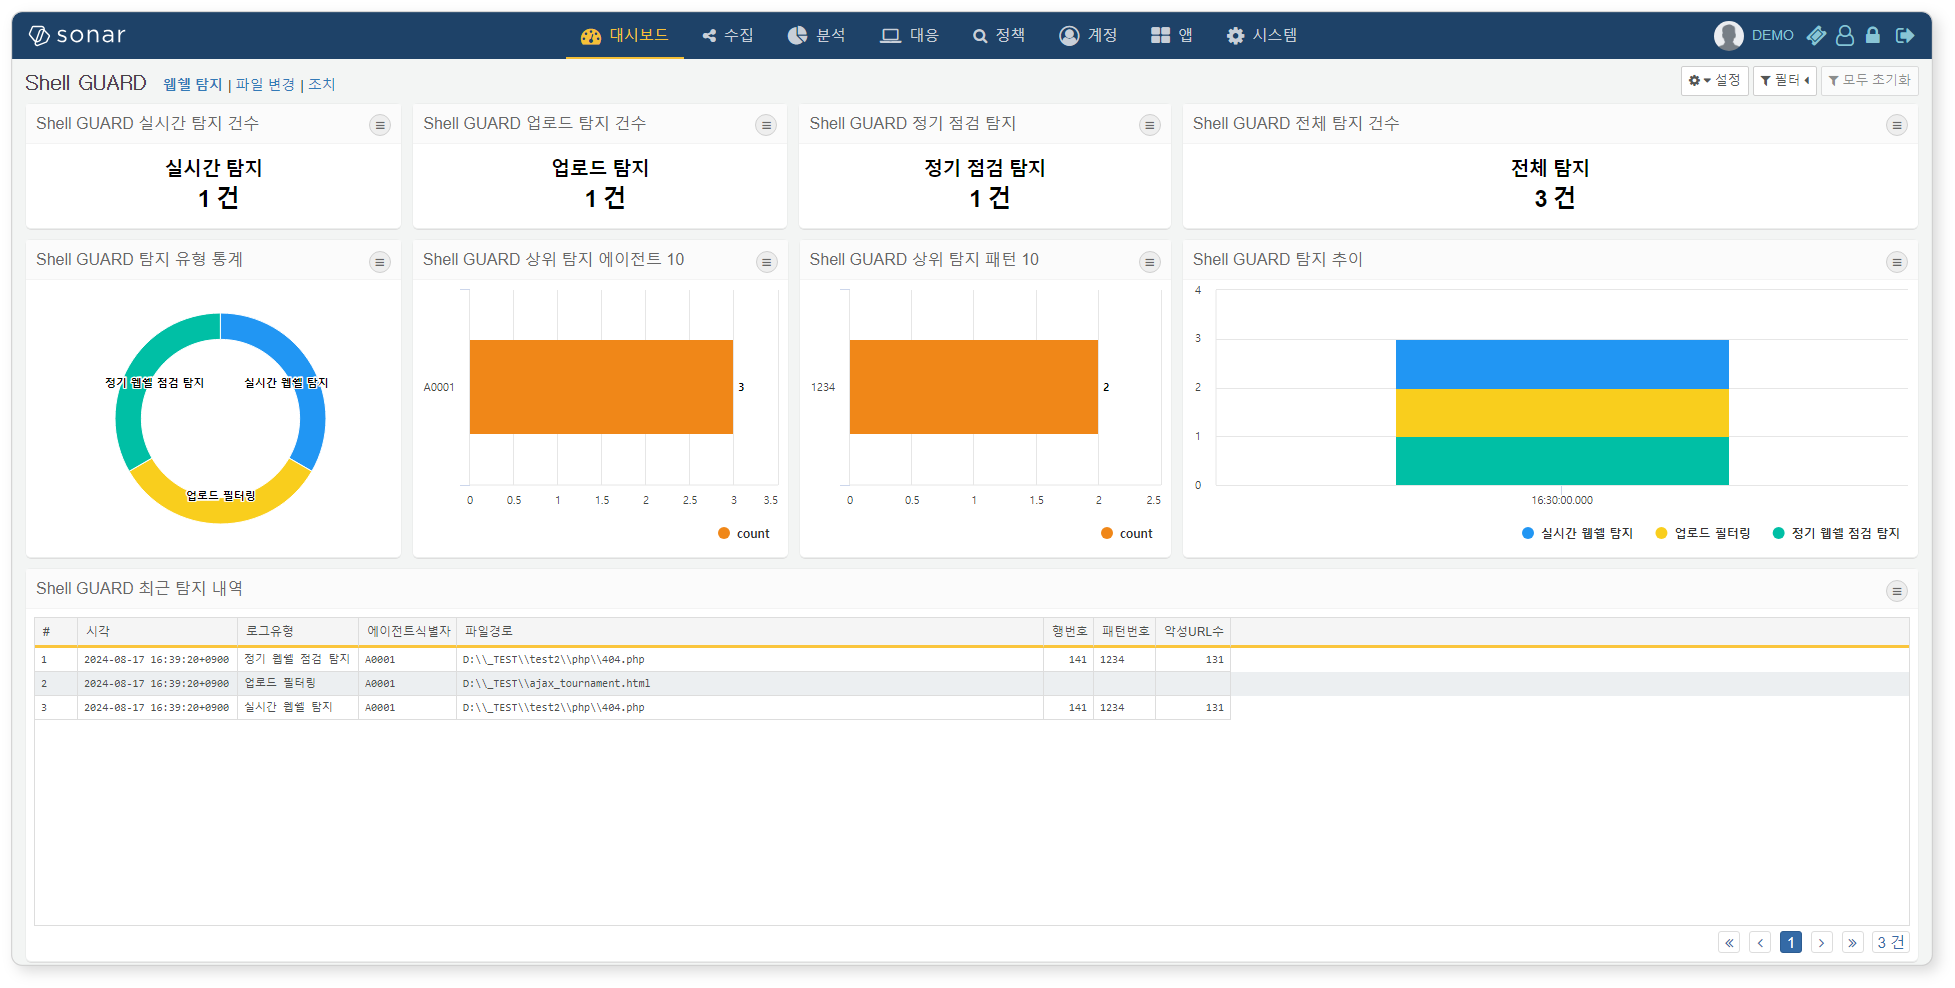Select the 파일 변경 link
The width and height of the screenshot is (1955, 988).
[x=265, y=85]
